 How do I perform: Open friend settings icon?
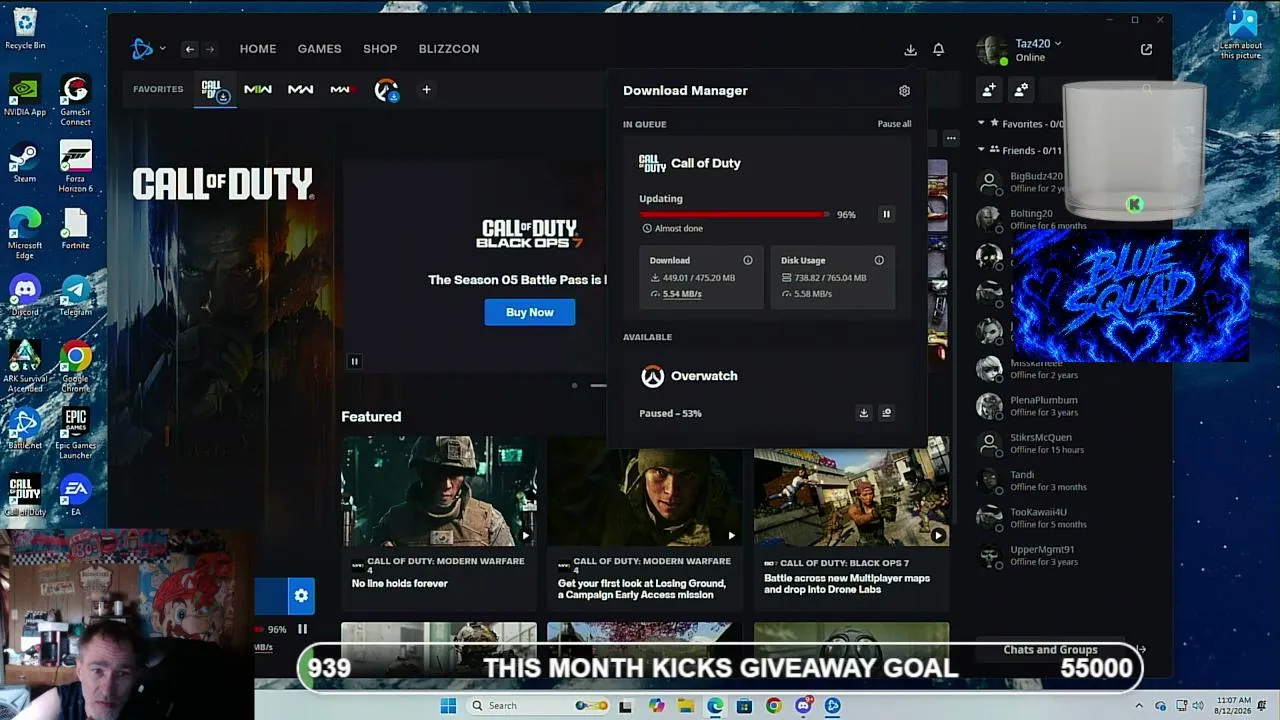(x=1021, y=90)
